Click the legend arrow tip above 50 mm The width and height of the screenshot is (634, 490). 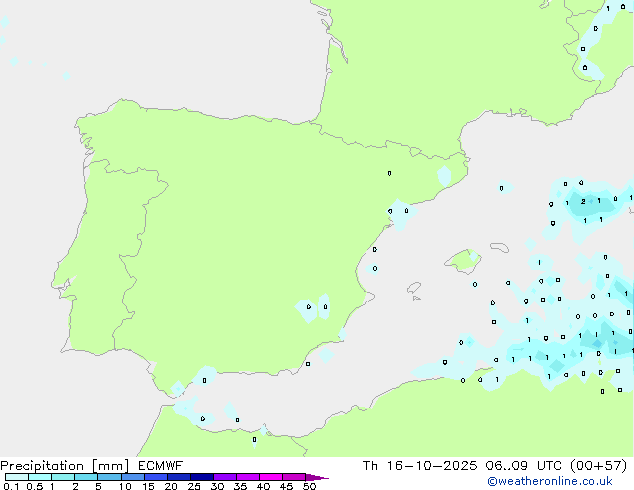[317, 477]
